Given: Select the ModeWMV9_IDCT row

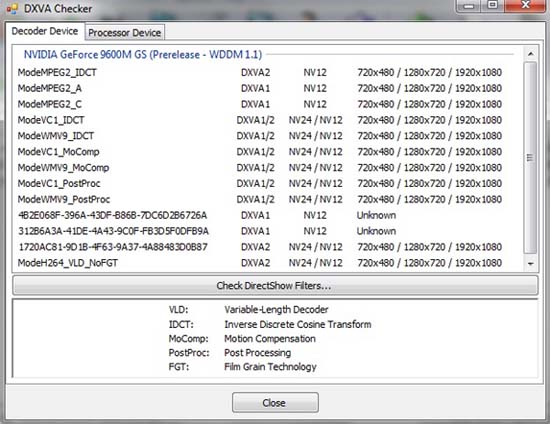Looking at the screenshot, I should (x=260, y=136).
